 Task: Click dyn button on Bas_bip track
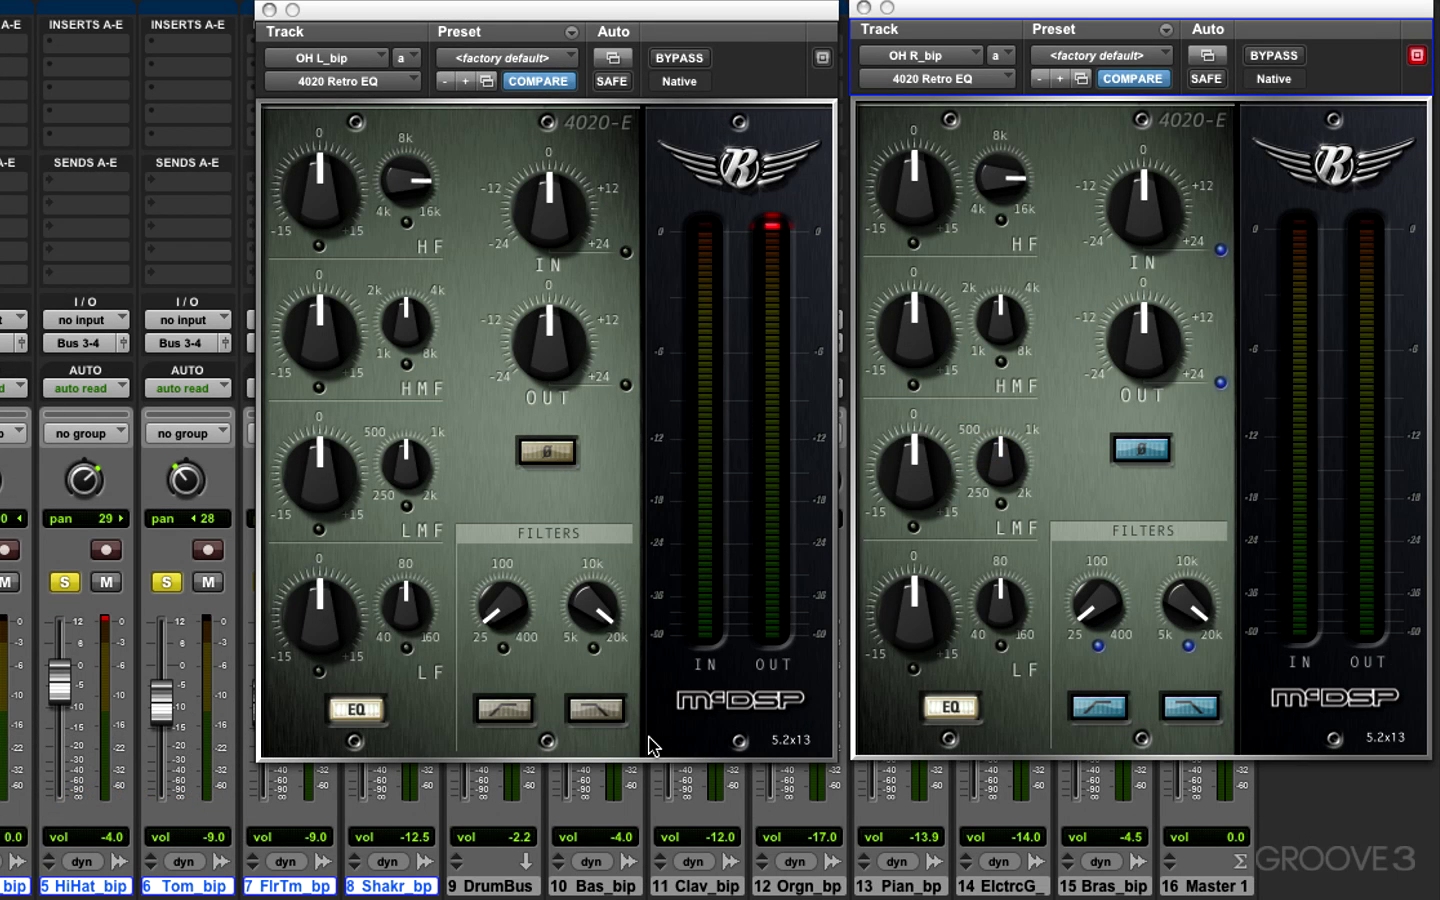point(591,861)
